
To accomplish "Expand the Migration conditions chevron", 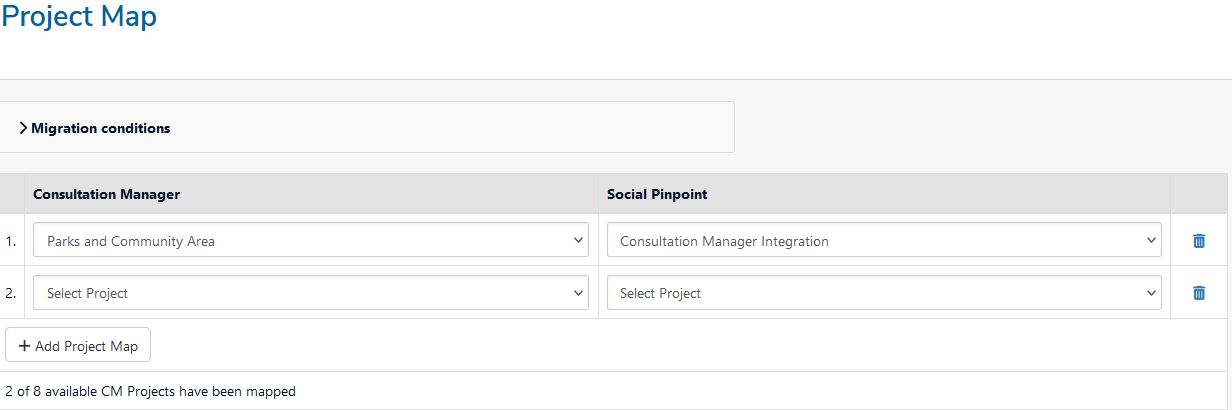I will click(23, 128).
